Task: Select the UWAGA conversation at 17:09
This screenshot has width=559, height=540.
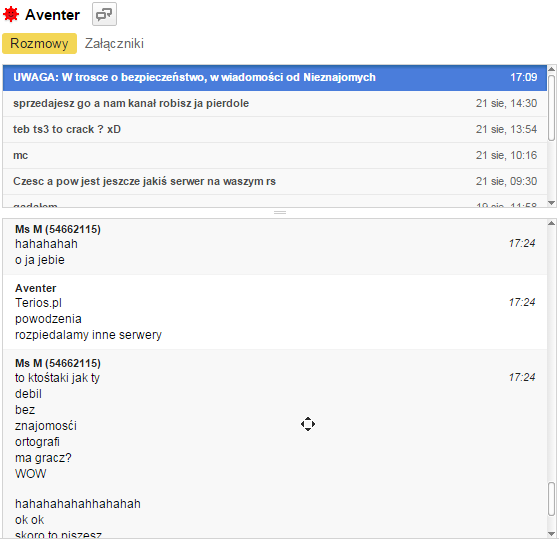Action: [x=275, y=77]
